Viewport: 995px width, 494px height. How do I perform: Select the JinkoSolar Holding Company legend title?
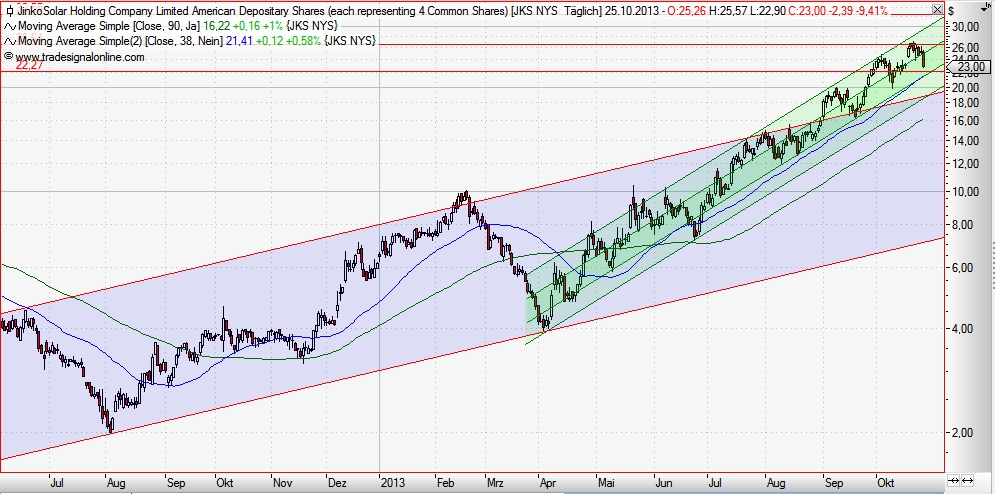263,10
